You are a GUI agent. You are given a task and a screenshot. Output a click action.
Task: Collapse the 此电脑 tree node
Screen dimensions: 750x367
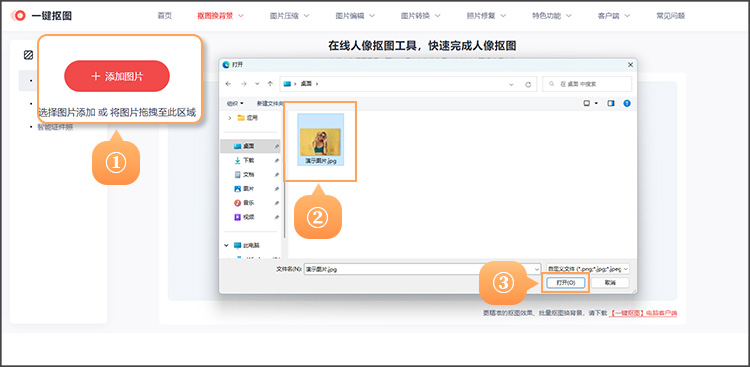[226, 245]
